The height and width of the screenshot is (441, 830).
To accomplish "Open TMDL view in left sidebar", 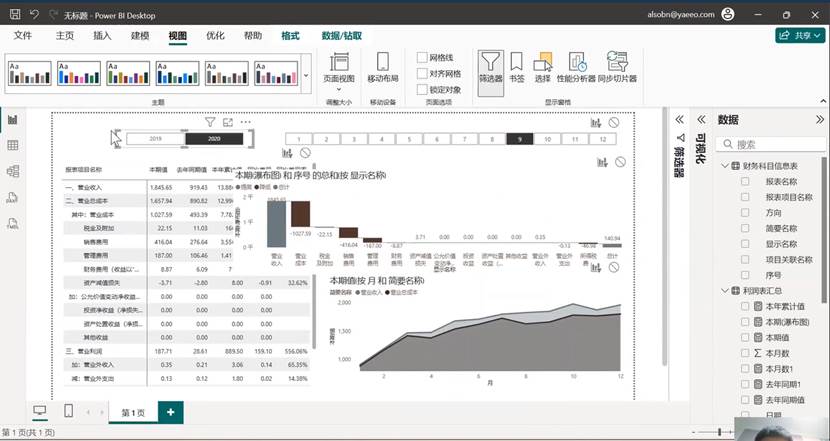I will (13, 223).
